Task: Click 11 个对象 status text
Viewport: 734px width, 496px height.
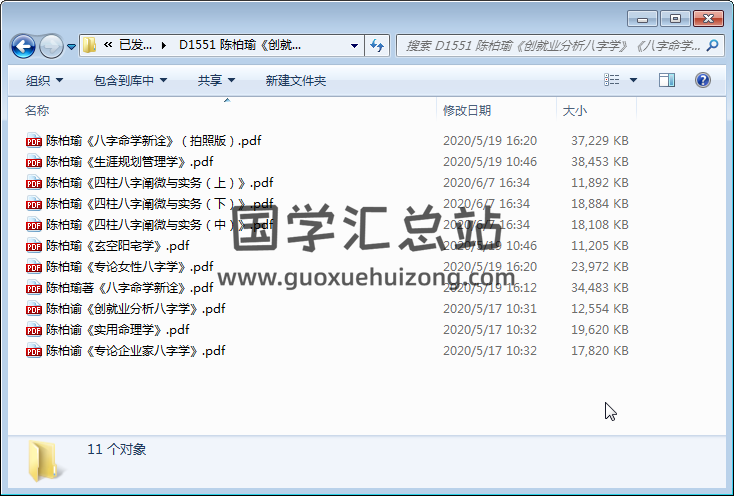Action: [x=117, y=449]
